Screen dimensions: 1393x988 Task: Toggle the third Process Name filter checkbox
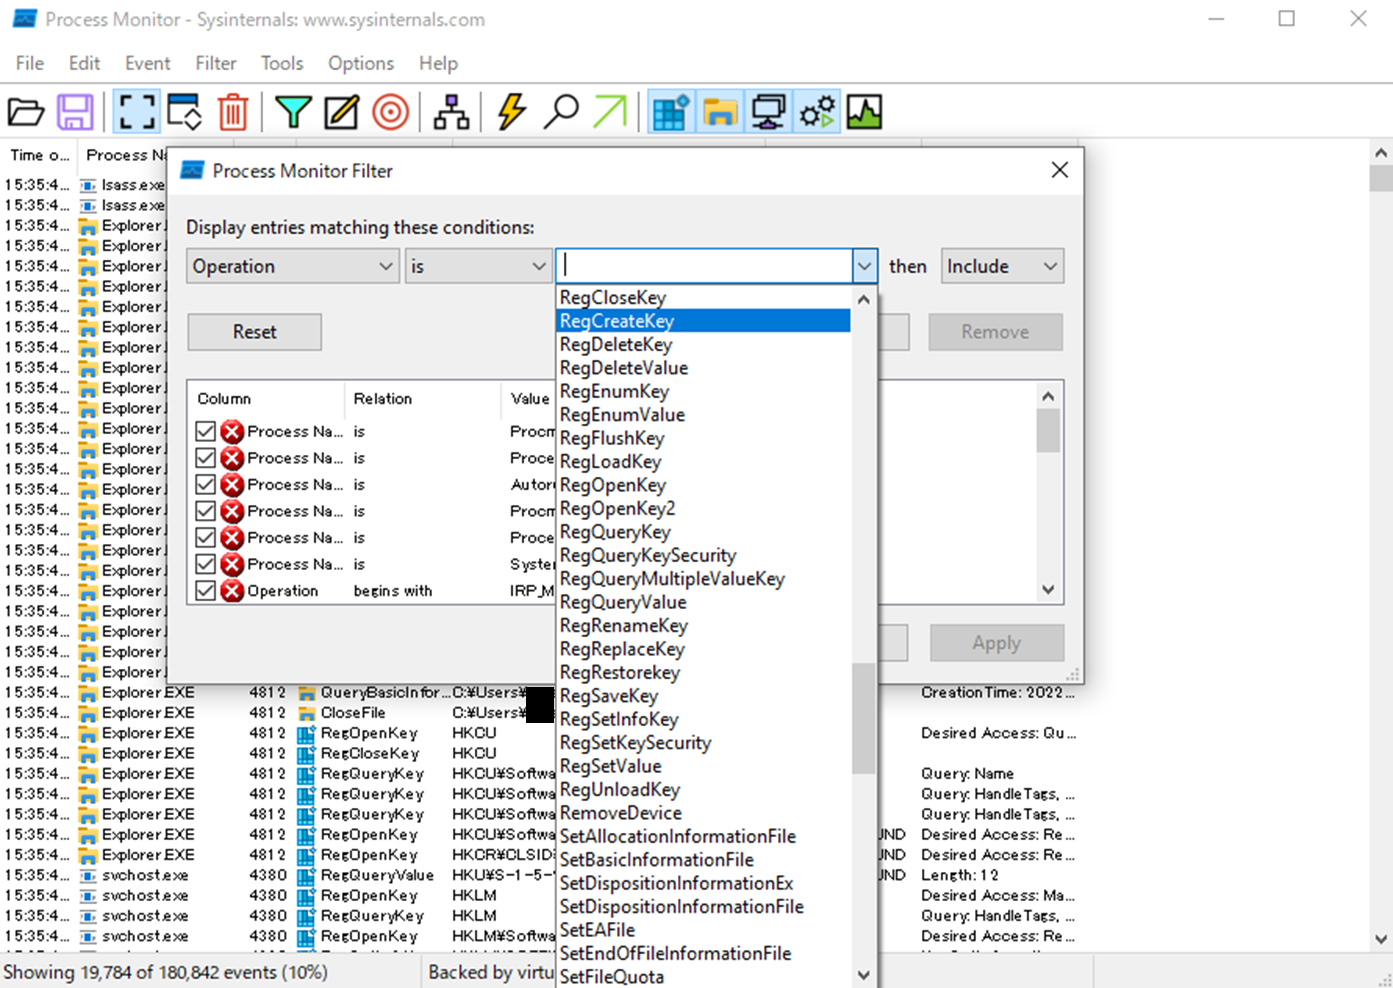tap(206, 484)
